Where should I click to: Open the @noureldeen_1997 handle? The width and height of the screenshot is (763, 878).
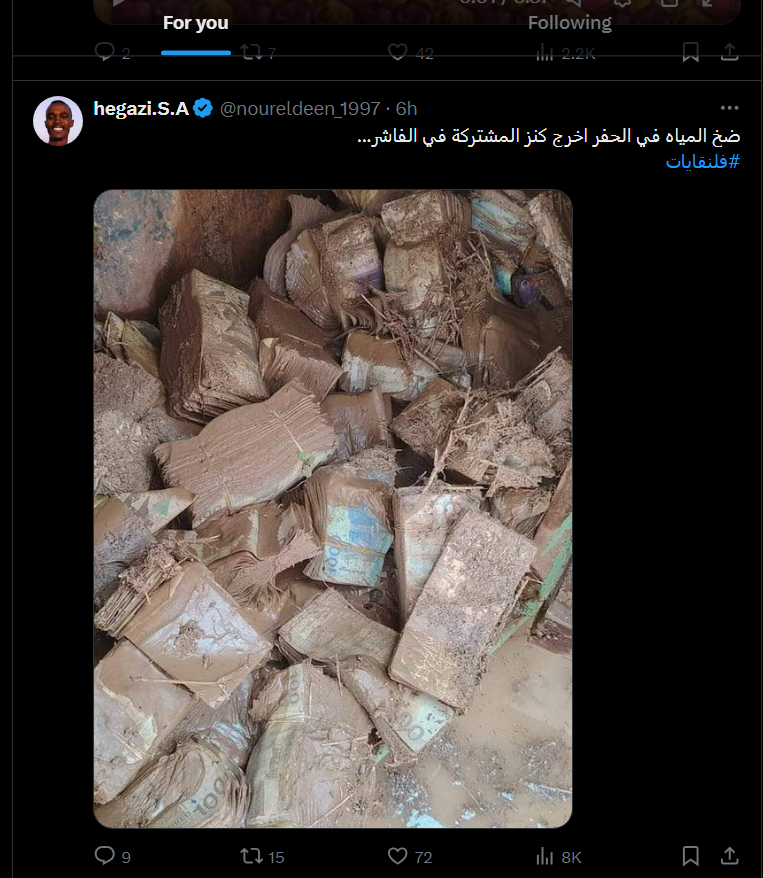(300, 109)
